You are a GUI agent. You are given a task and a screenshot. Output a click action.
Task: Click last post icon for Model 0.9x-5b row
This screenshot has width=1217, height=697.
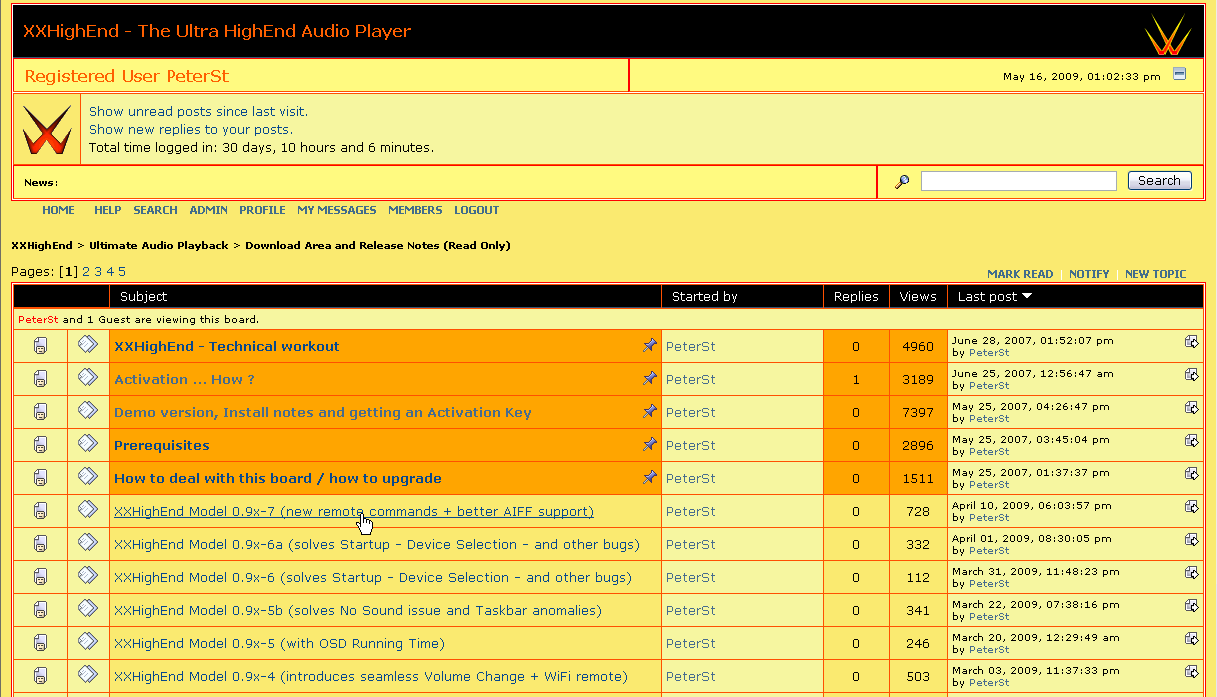click(1192, 606)
